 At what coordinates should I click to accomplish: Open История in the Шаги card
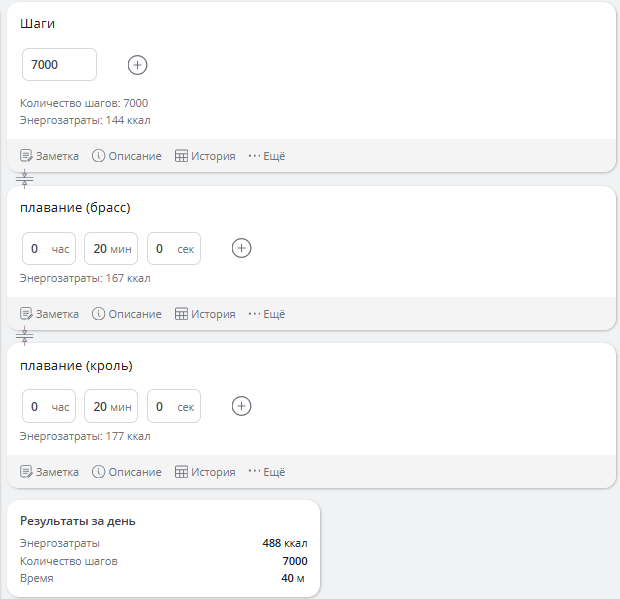pos(205,156)
